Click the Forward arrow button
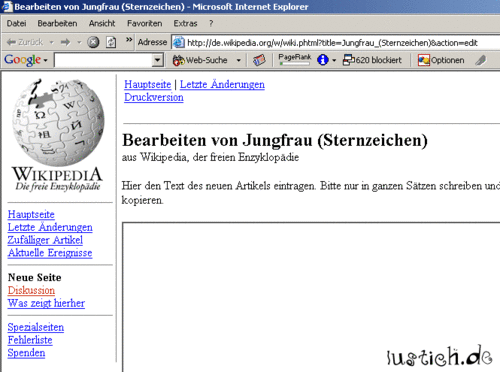 coord(66,42)
